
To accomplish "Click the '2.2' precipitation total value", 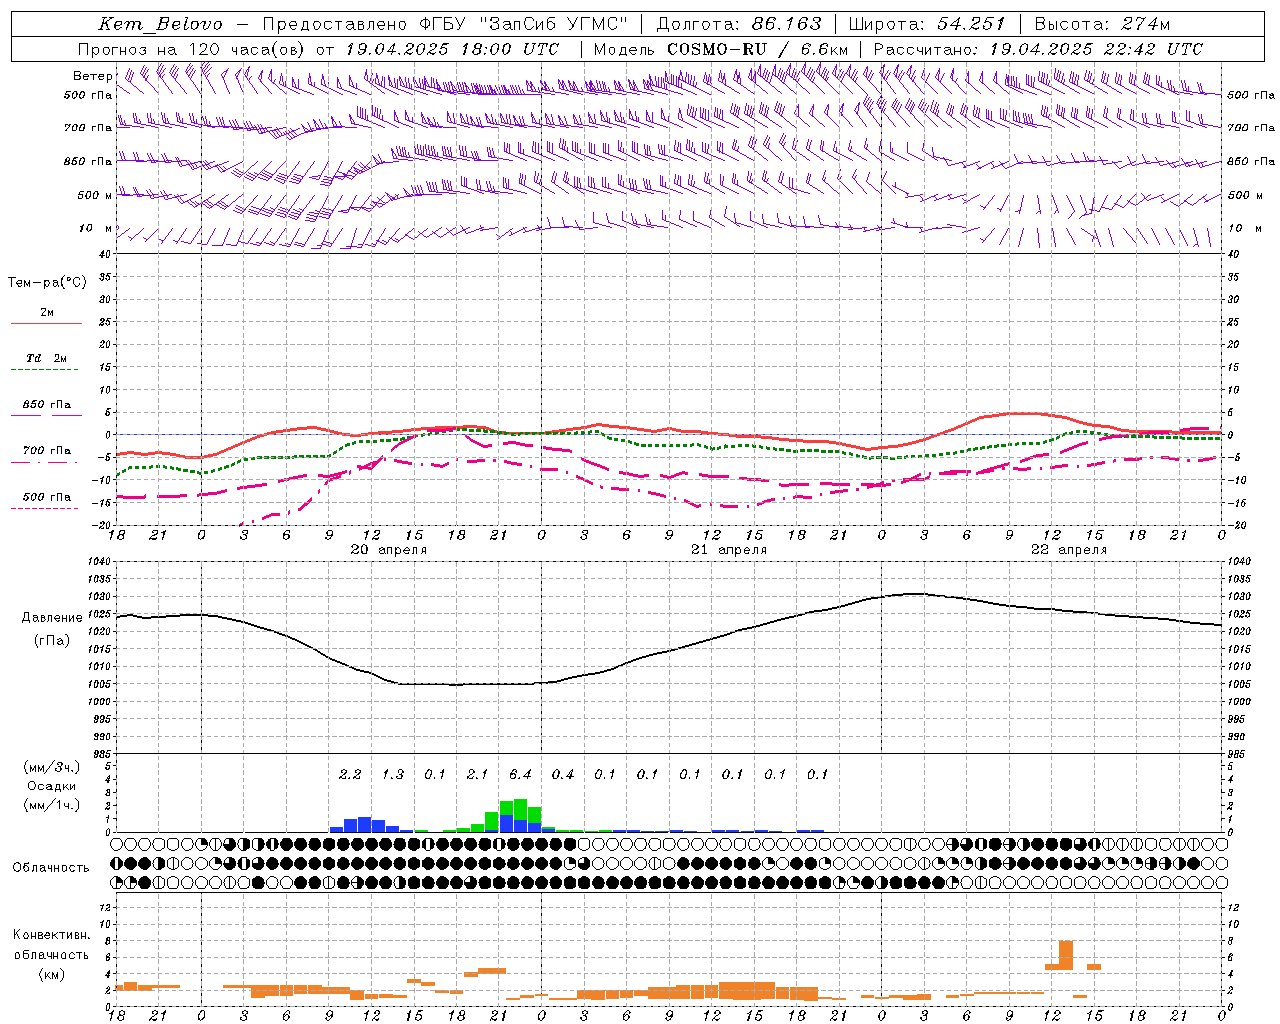I will [350, 774].
